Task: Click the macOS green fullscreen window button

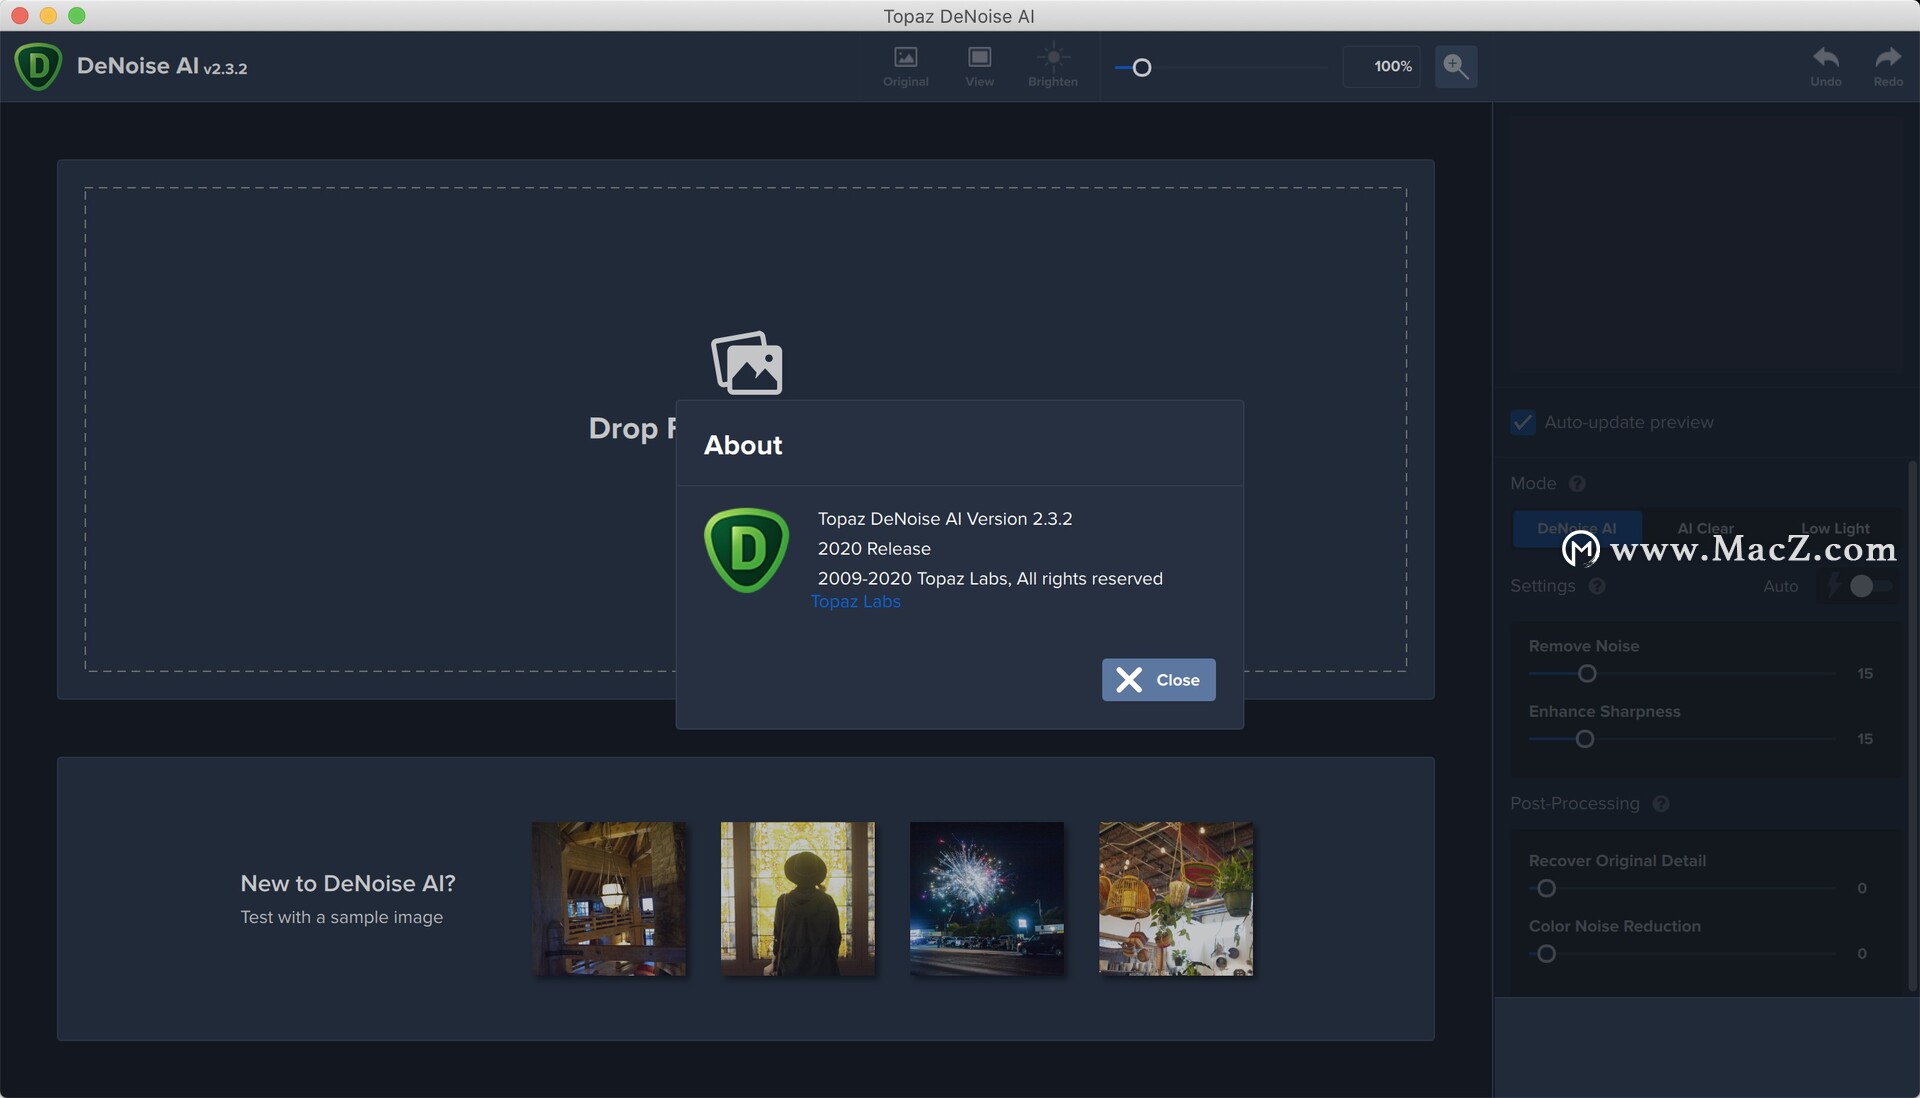Action: (x=77, y=15)
